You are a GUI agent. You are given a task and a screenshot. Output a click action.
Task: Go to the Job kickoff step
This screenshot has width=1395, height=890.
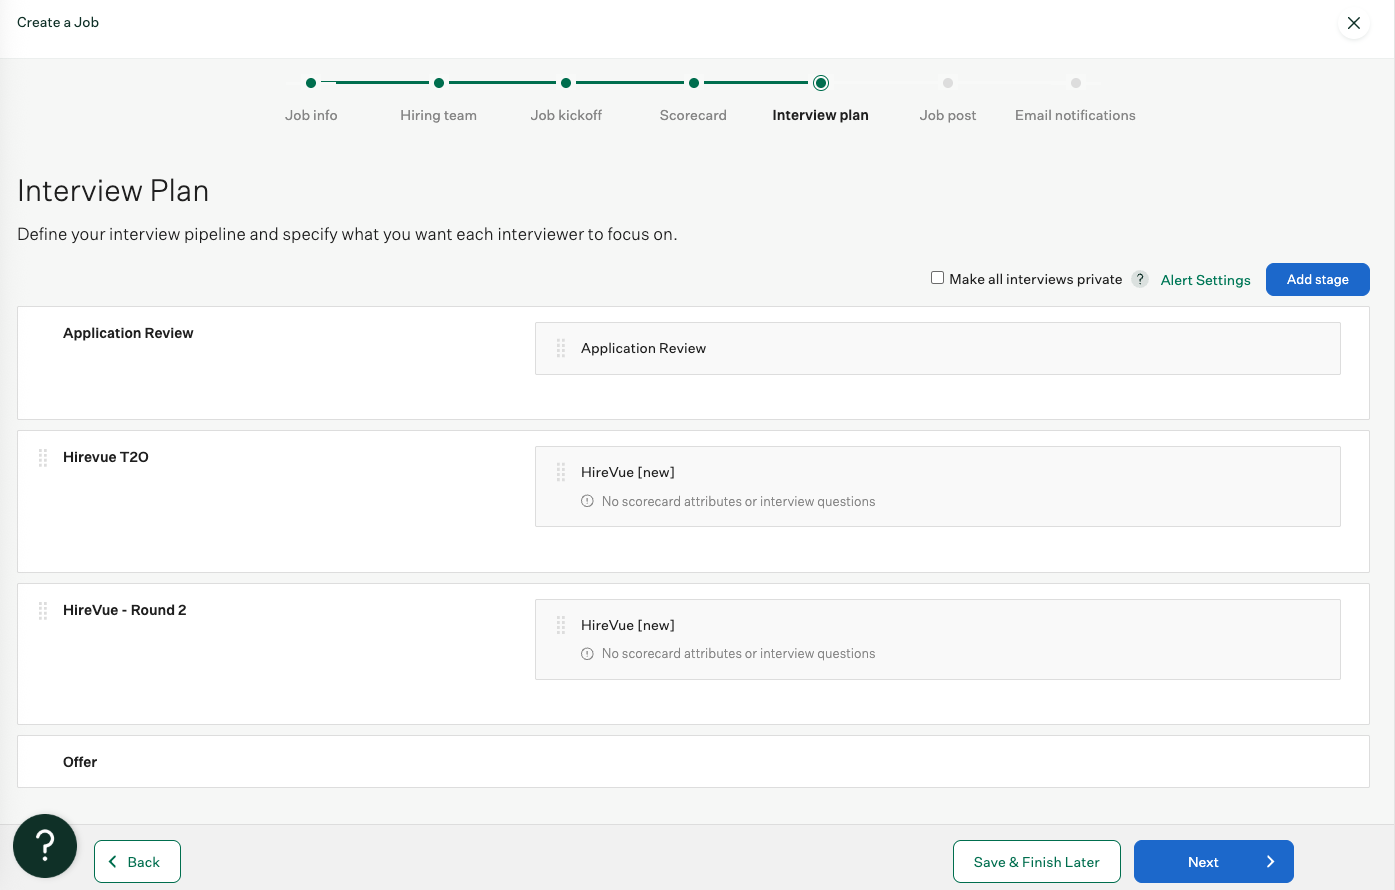(566, 115)
